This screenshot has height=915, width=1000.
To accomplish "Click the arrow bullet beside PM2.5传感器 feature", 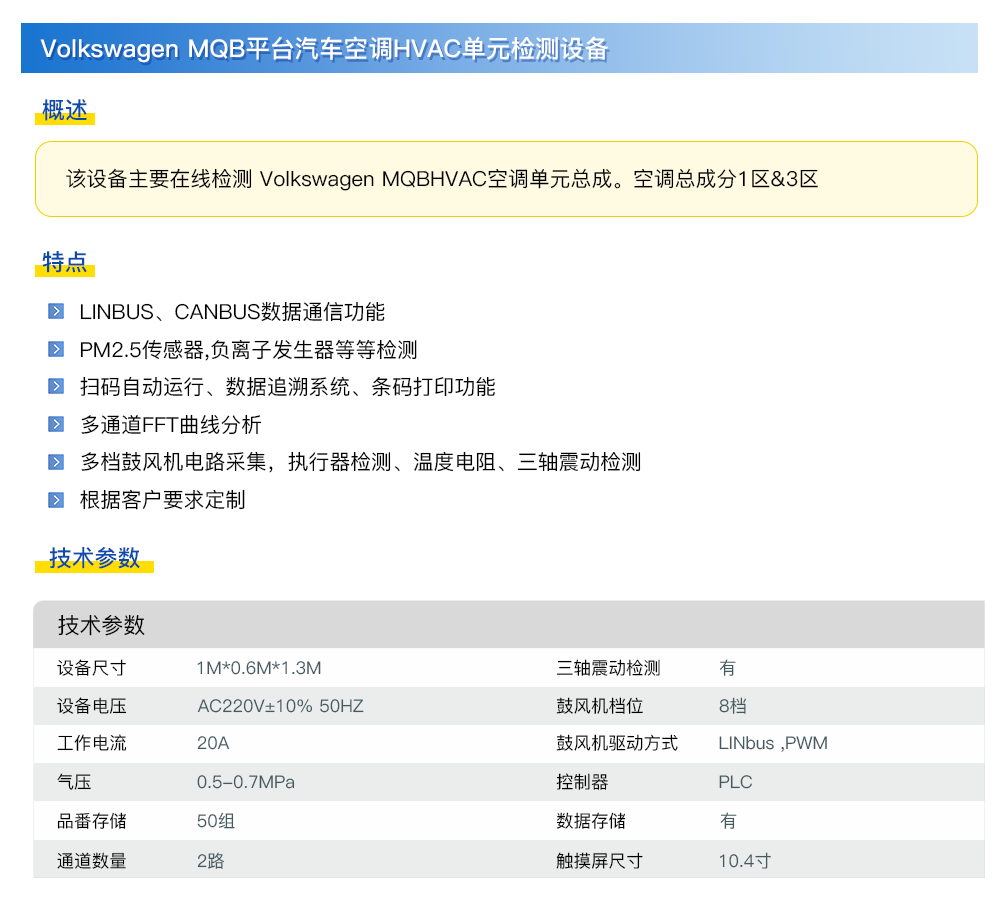I will click(x=56, y=350).
